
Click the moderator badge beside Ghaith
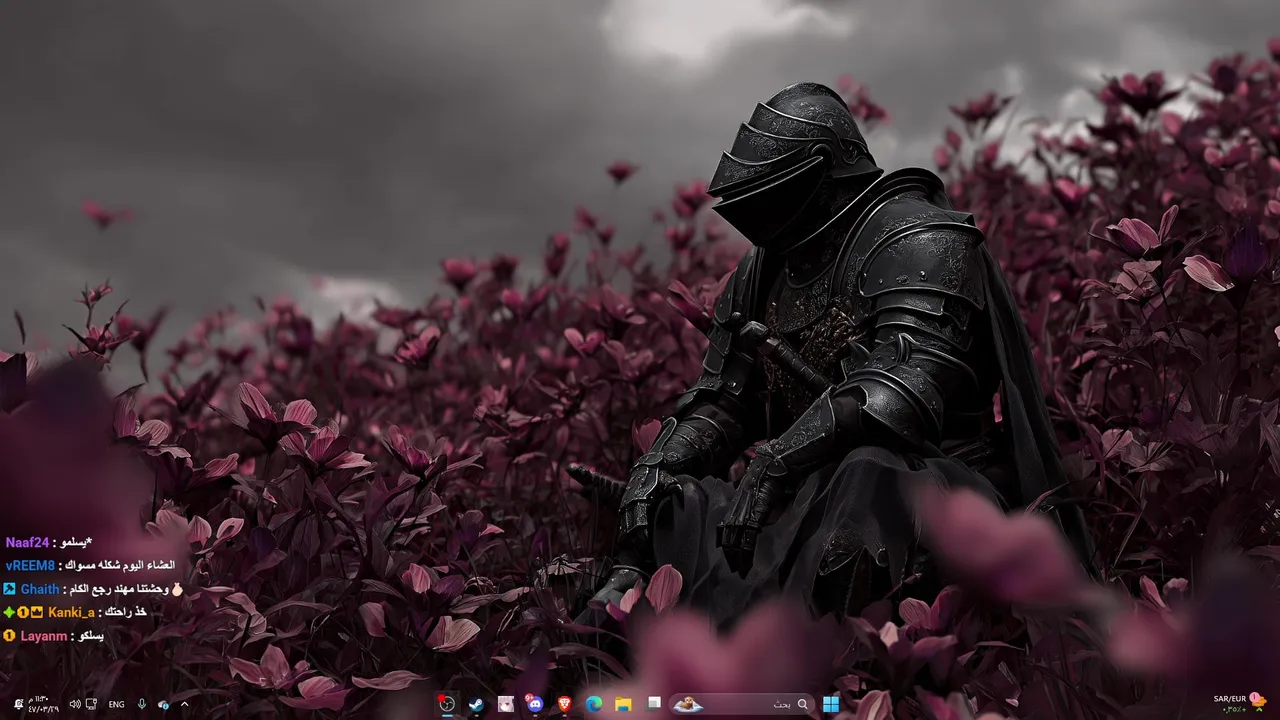10,589
